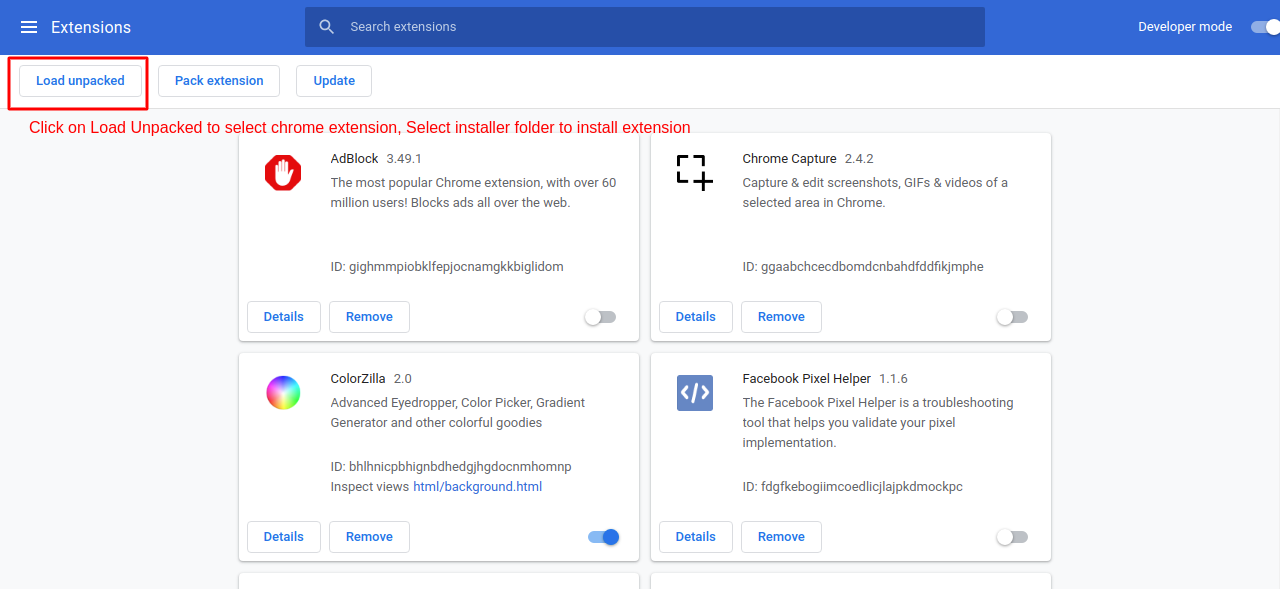This screenshot has height=589, width=1280.
Task: Remove the Facebook Pixel Helper extension
Action: (x=781, y=537)
